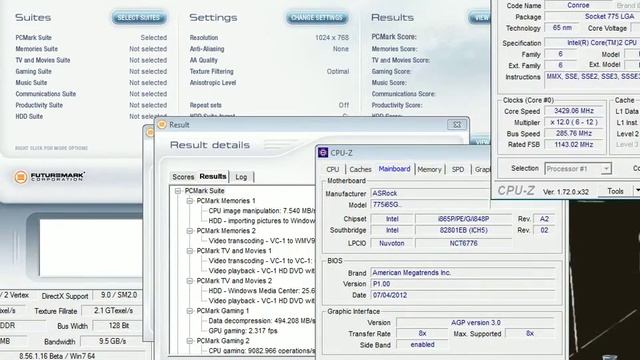Collapse the PCMark Memories 2 node
The image size is (640, 360).
pos(190,231)
